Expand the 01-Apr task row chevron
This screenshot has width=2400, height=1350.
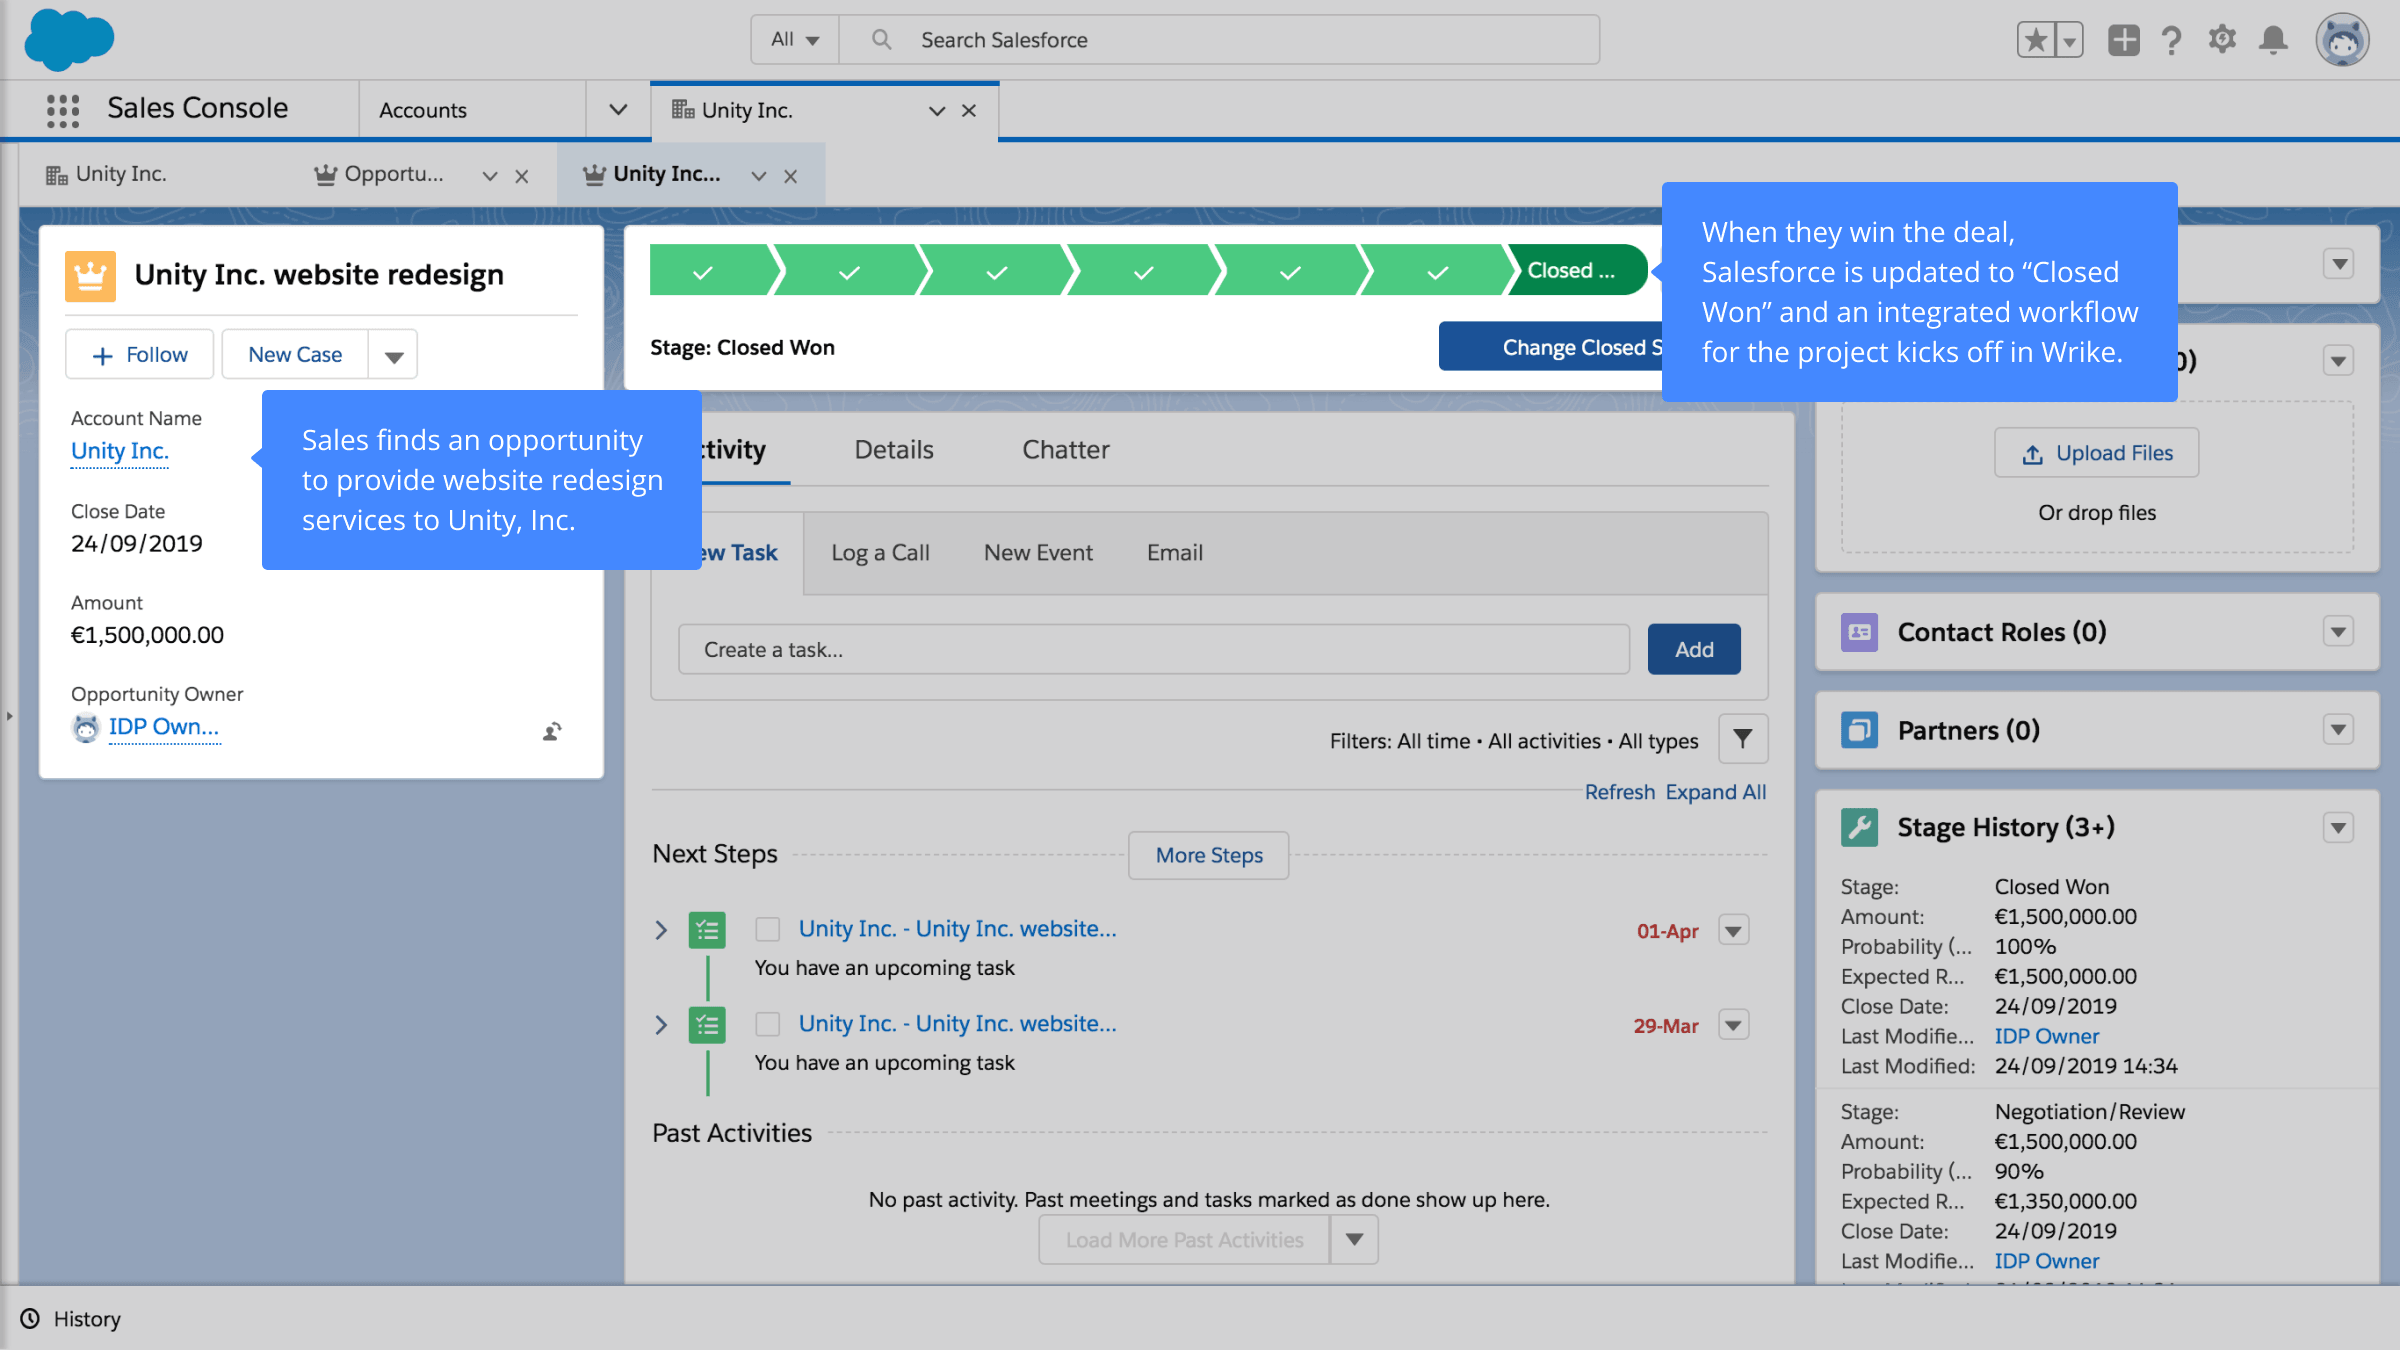tap(661, 930)
